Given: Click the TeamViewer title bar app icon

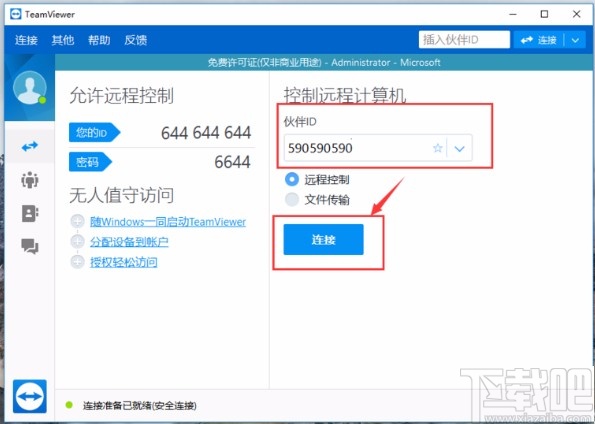Looking at the screenshot, I should click(x=16, y=14).
